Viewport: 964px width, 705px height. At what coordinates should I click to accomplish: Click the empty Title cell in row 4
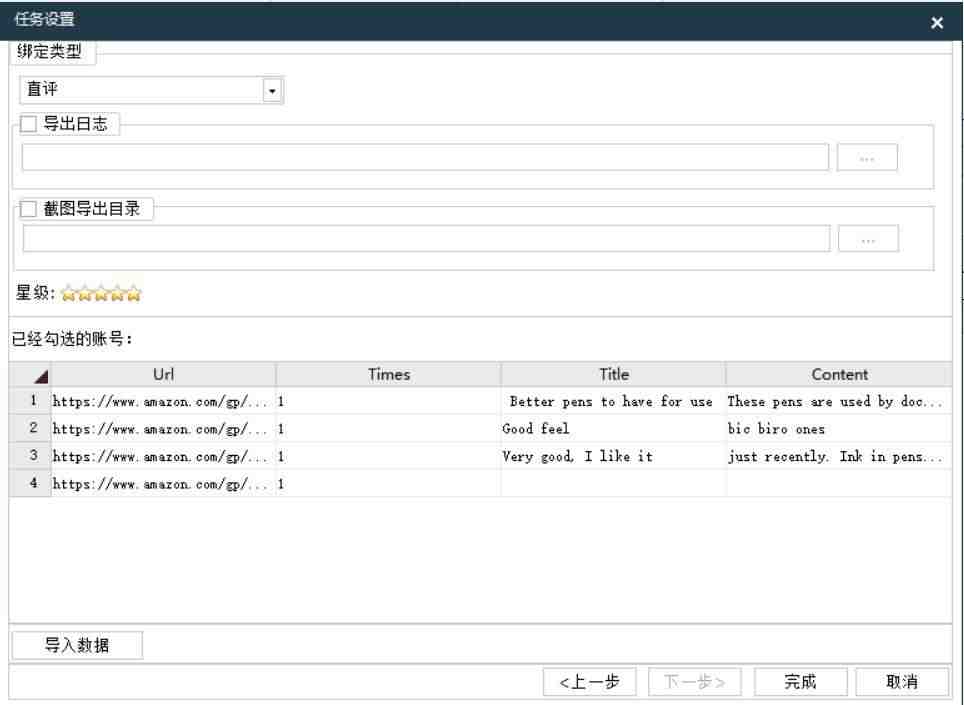614,484
